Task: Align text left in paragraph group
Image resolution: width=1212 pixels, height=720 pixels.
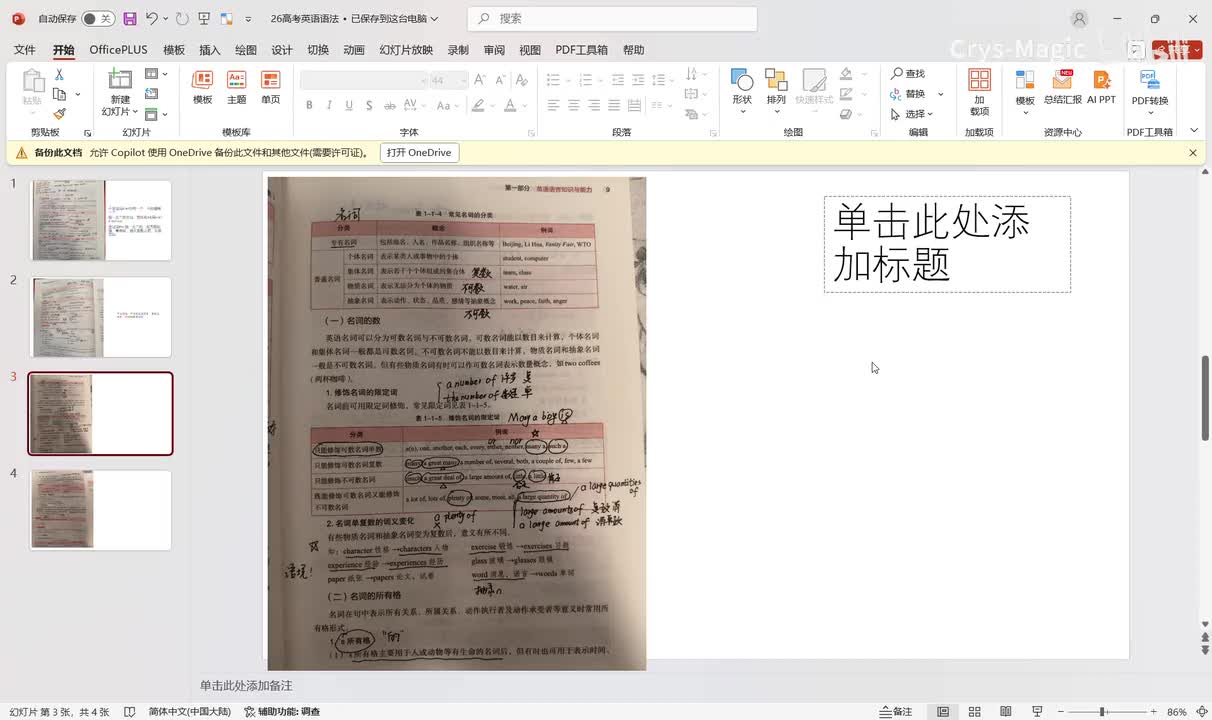Action: tap(553, 105)
